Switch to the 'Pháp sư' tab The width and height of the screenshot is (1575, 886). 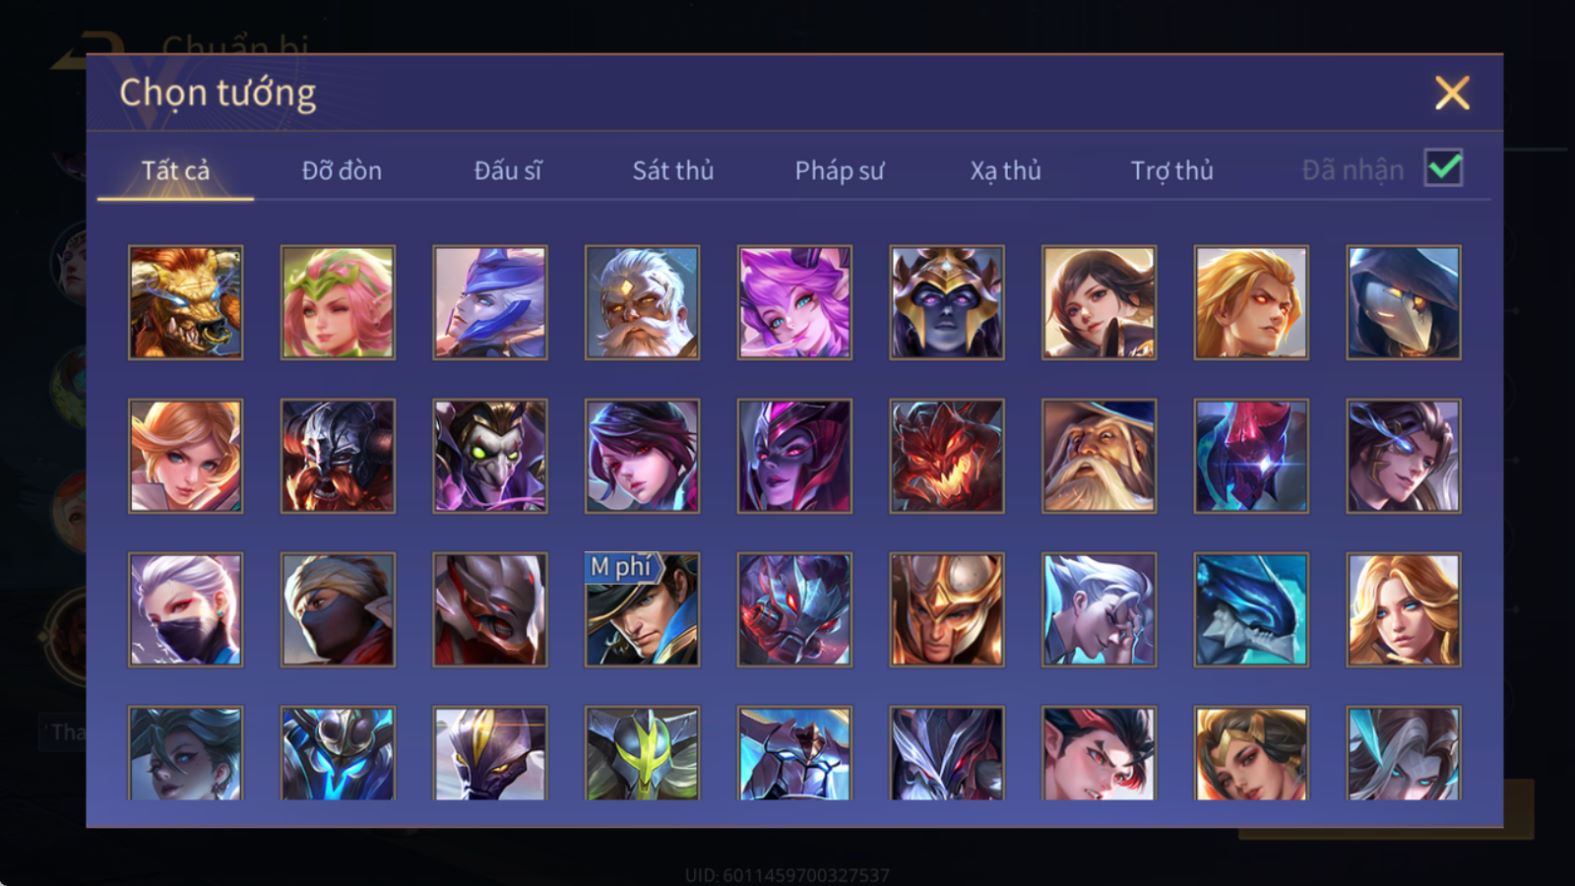click(839, 171)
